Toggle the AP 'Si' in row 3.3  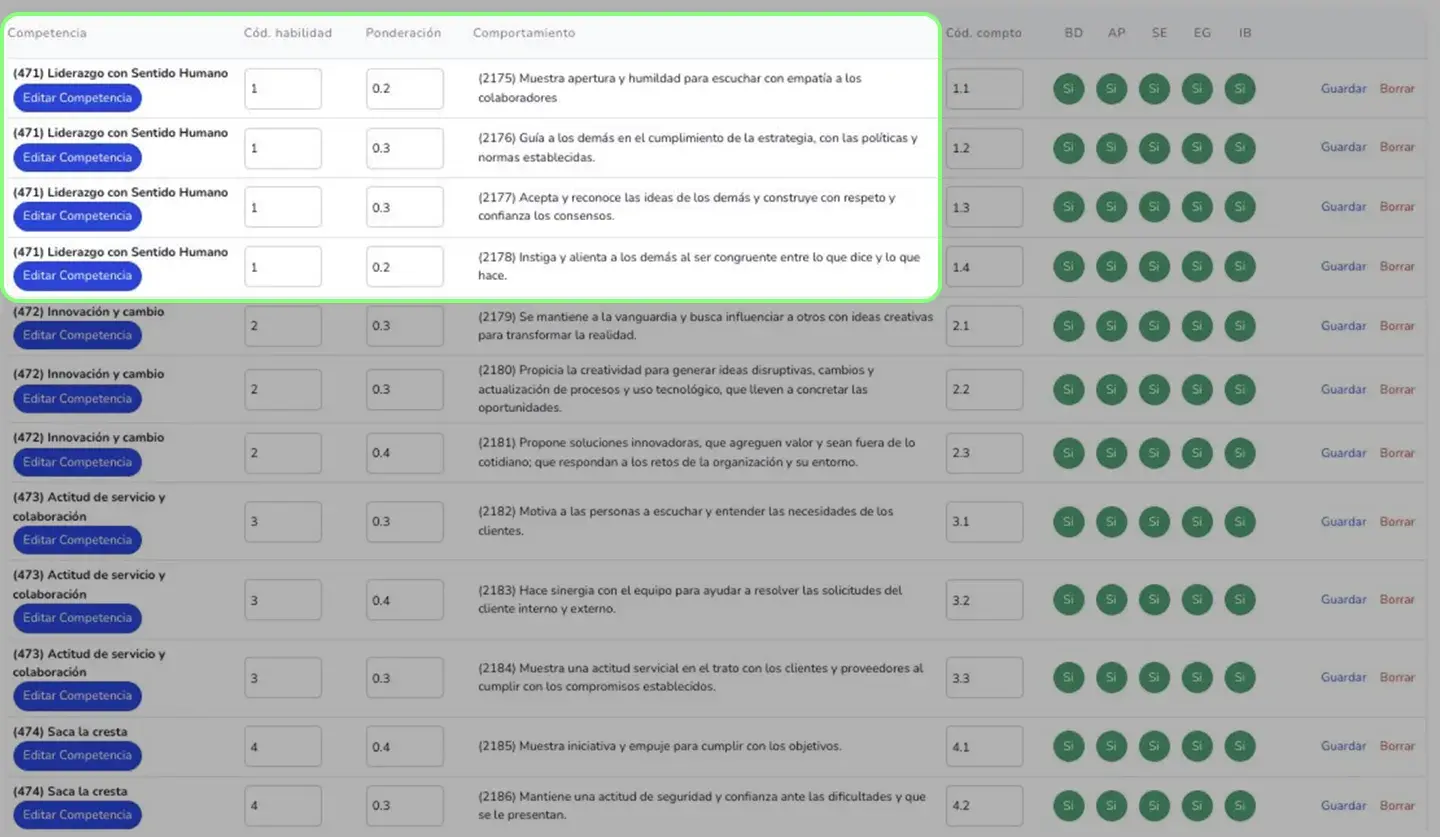point(1112,678)
